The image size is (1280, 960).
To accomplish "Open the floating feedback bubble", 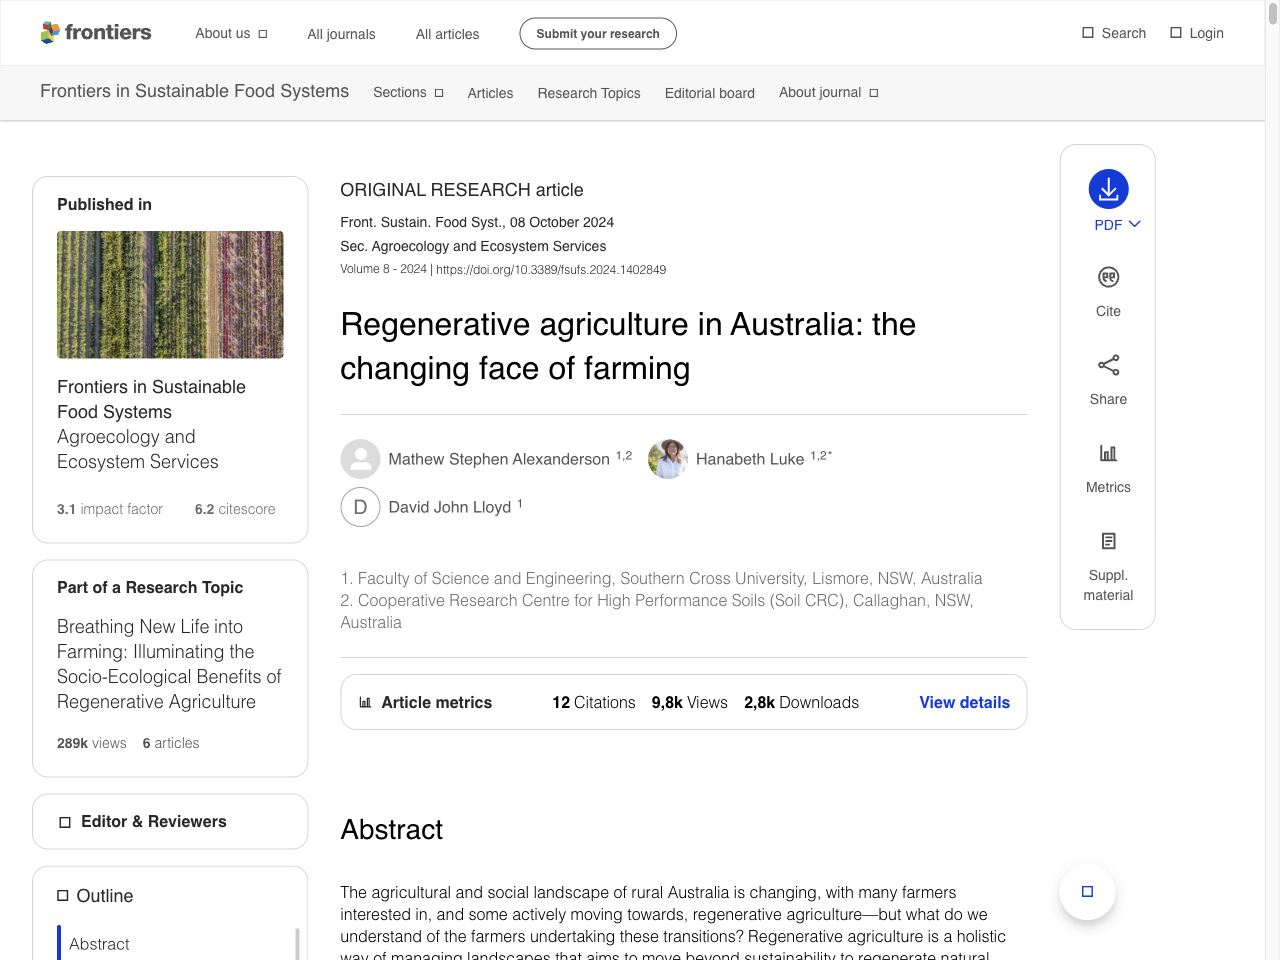I will tap(1087, 891).
